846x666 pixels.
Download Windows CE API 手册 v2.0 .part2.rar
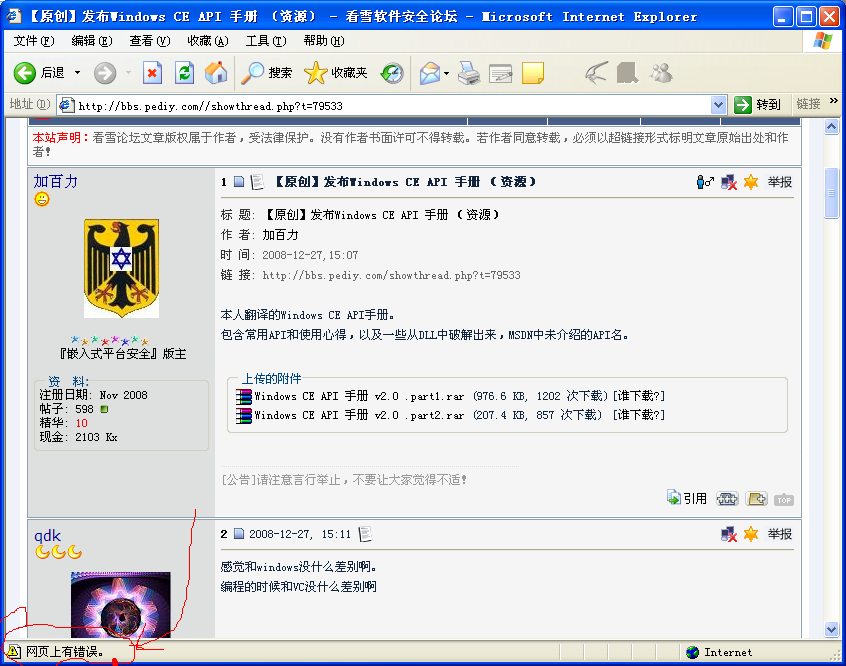(x=359, y=415)
